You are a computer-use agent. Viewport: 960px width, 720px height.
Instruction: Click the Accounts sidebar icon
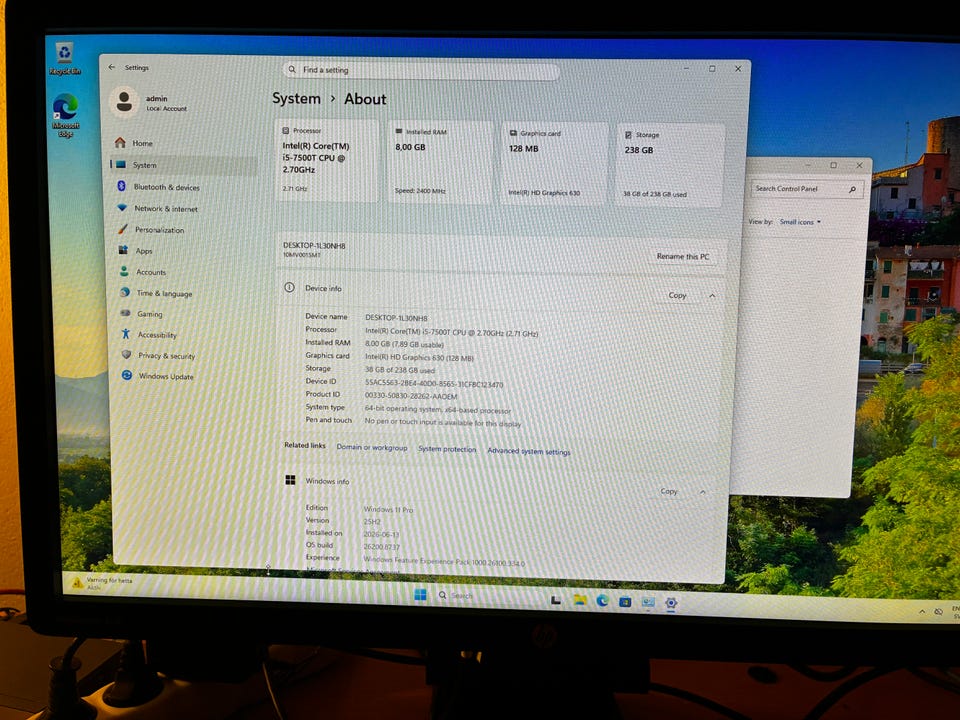pyautogui.click(x=124, y=271)
